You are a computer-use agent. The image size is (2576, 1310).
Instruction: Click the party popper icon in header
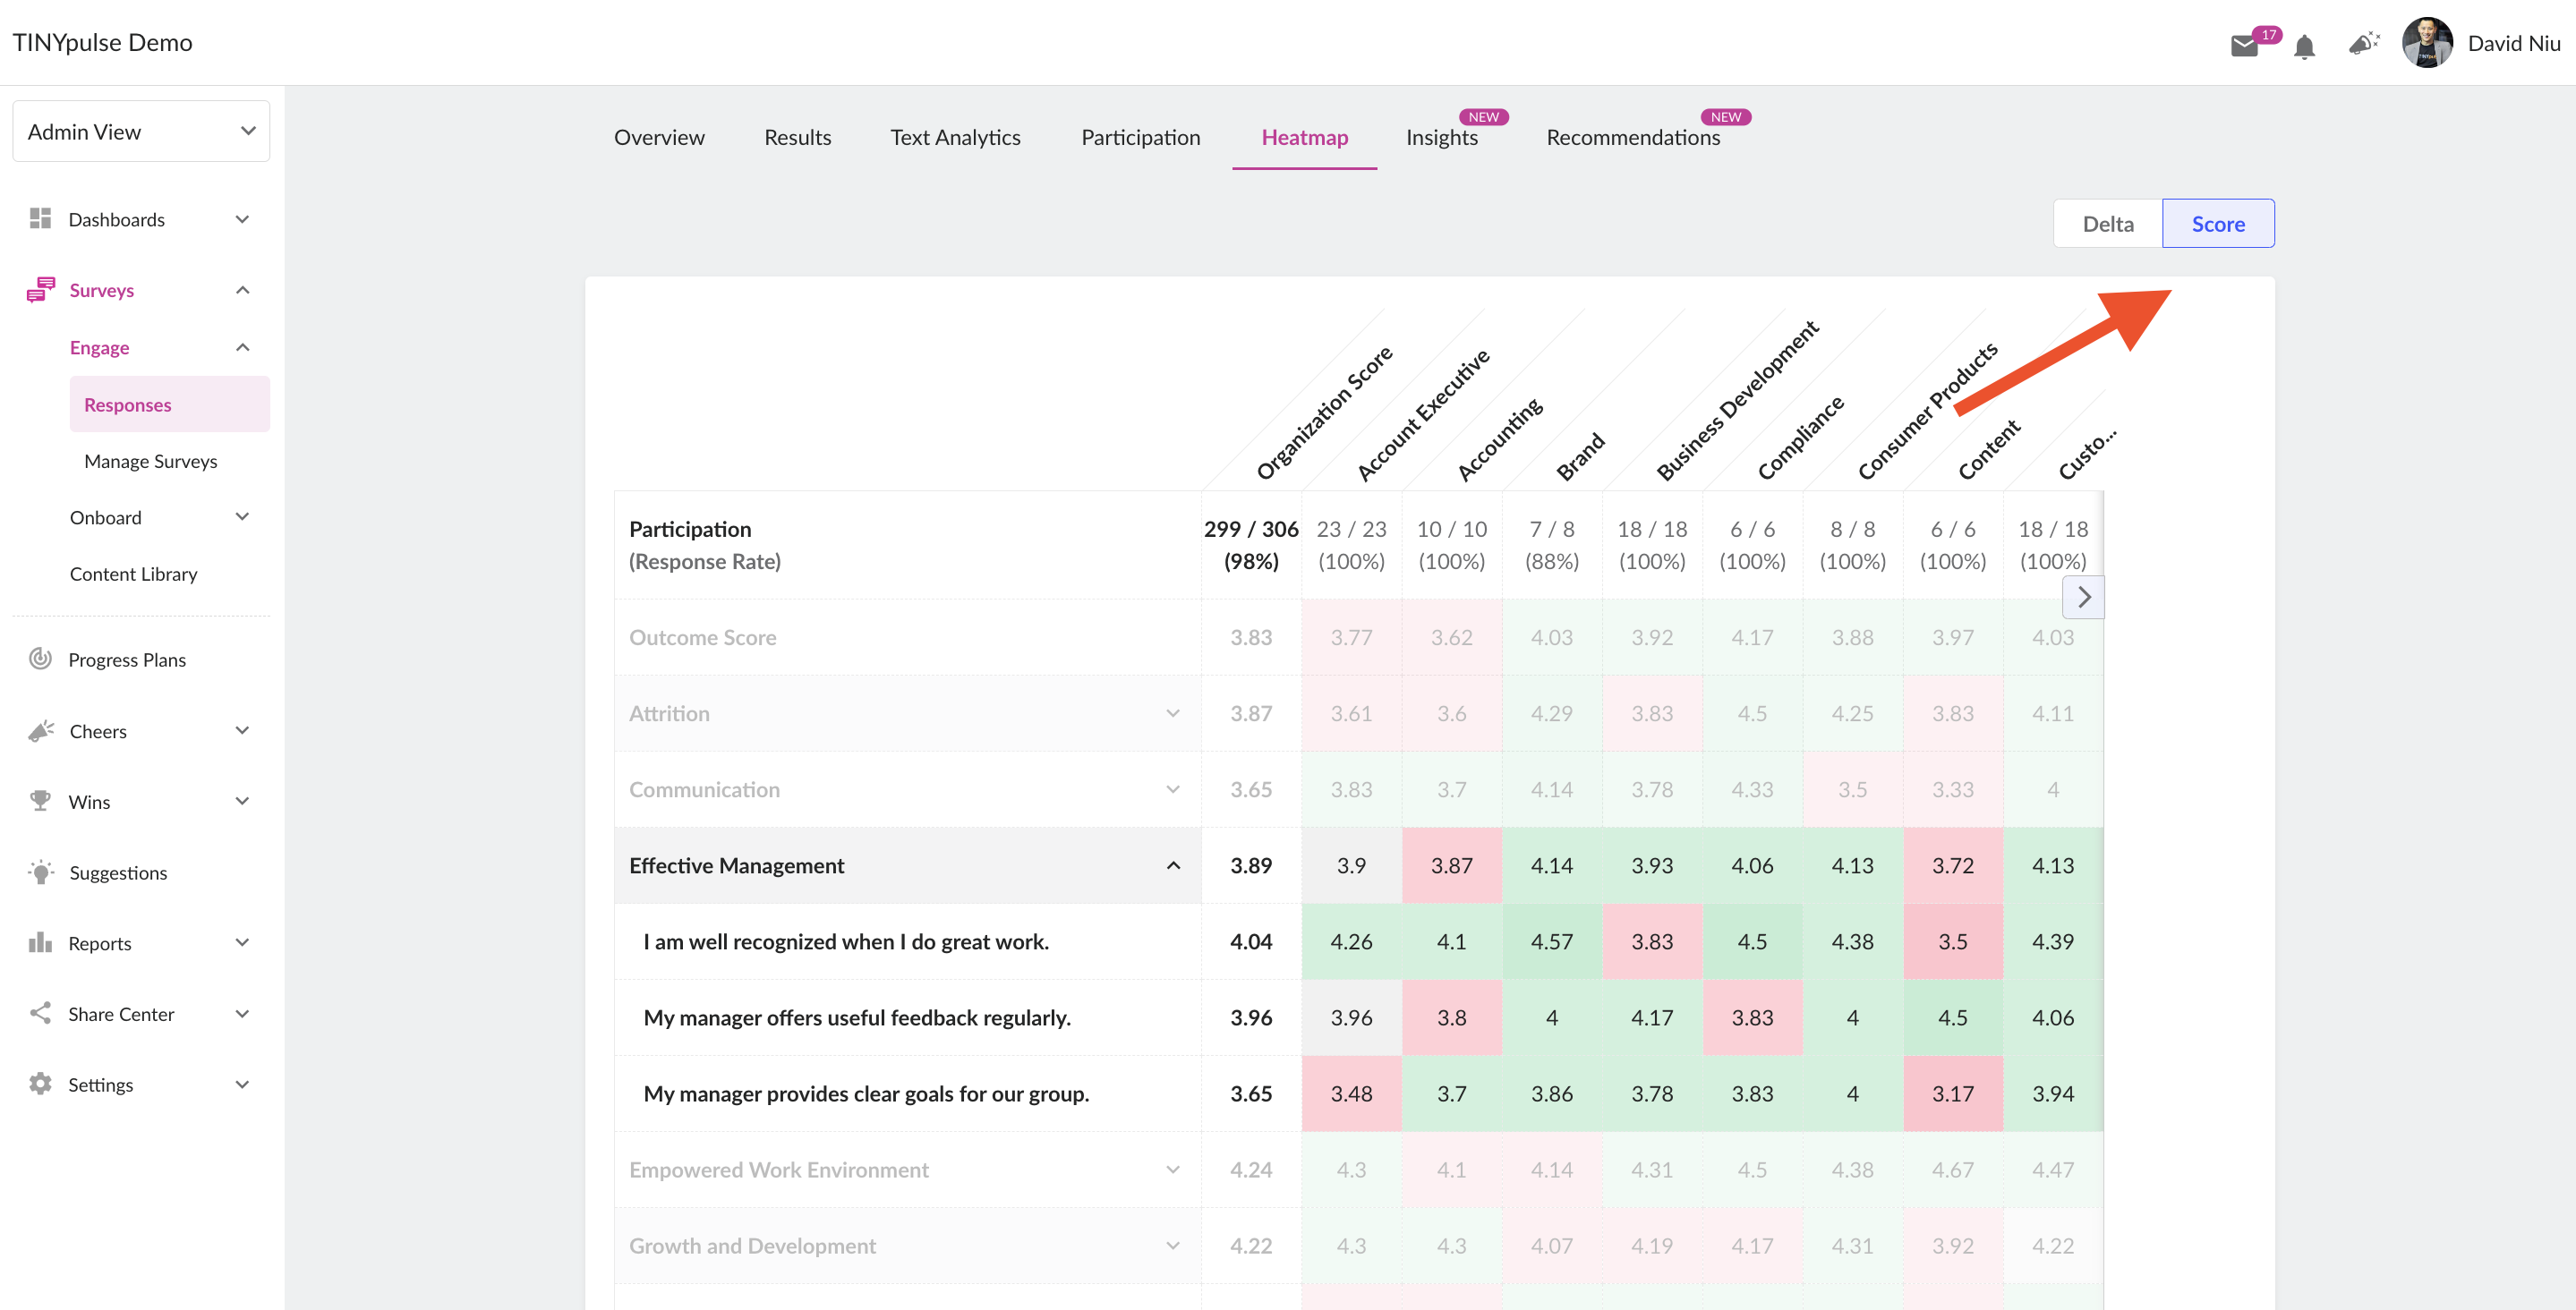click(x=2364, y=43)
